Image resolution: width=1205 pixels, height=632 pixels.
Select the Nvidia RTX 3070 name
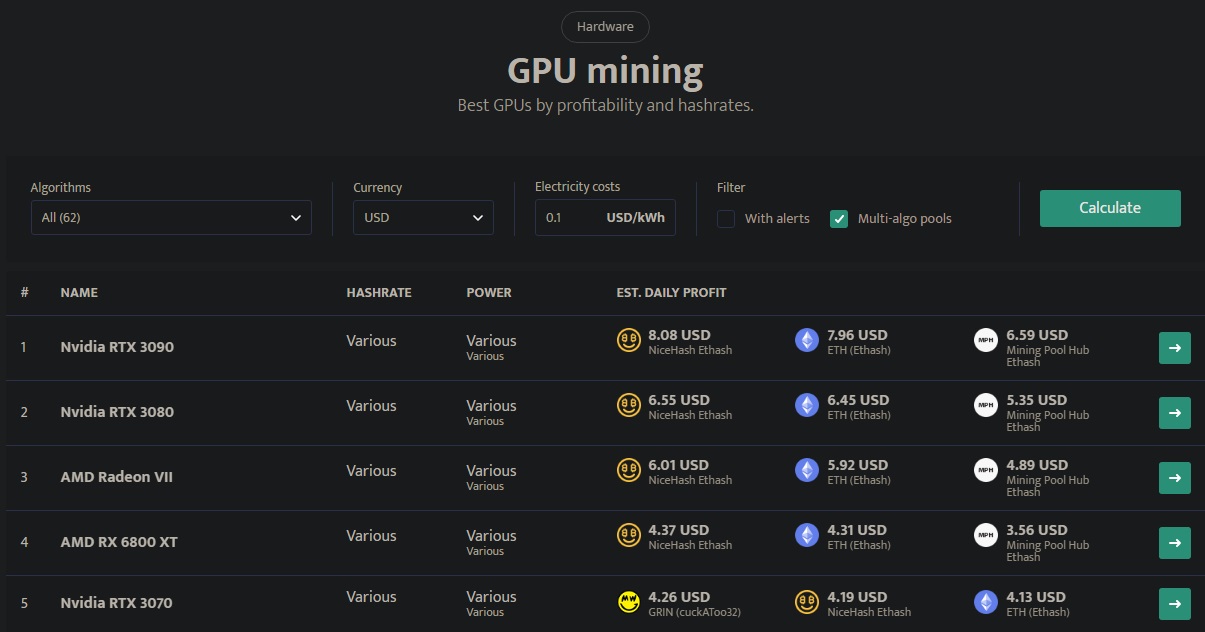click(116, 603)
